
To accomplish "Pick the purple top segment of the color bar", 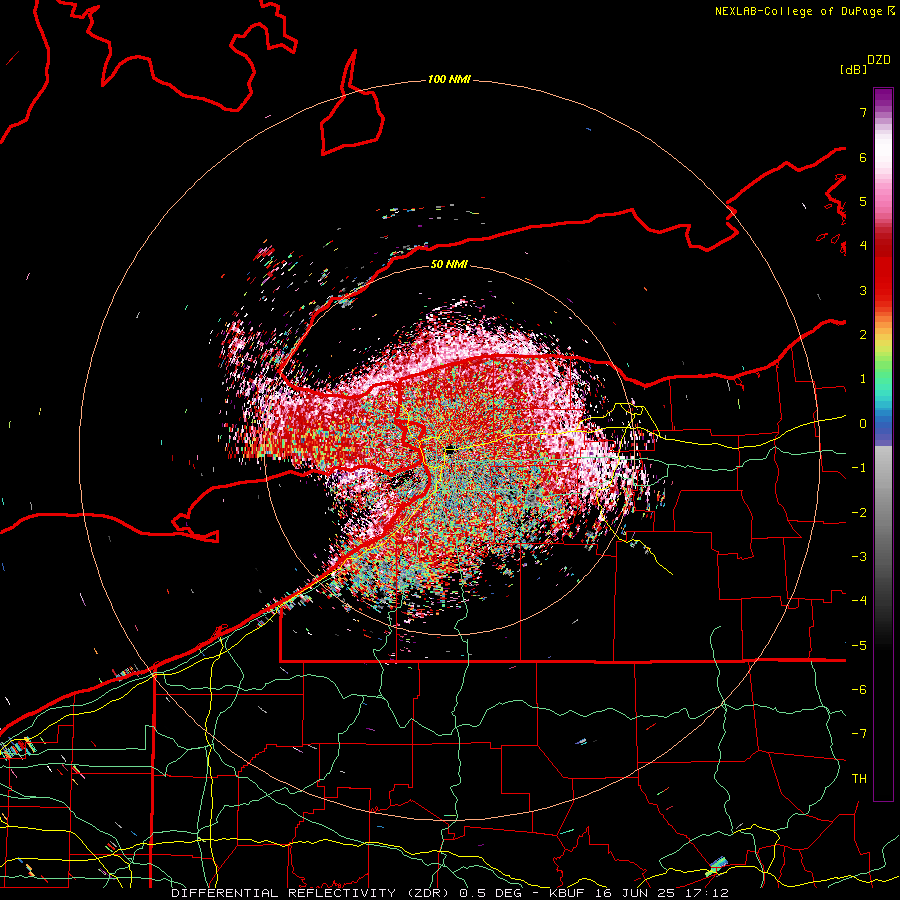I will 883,99.
